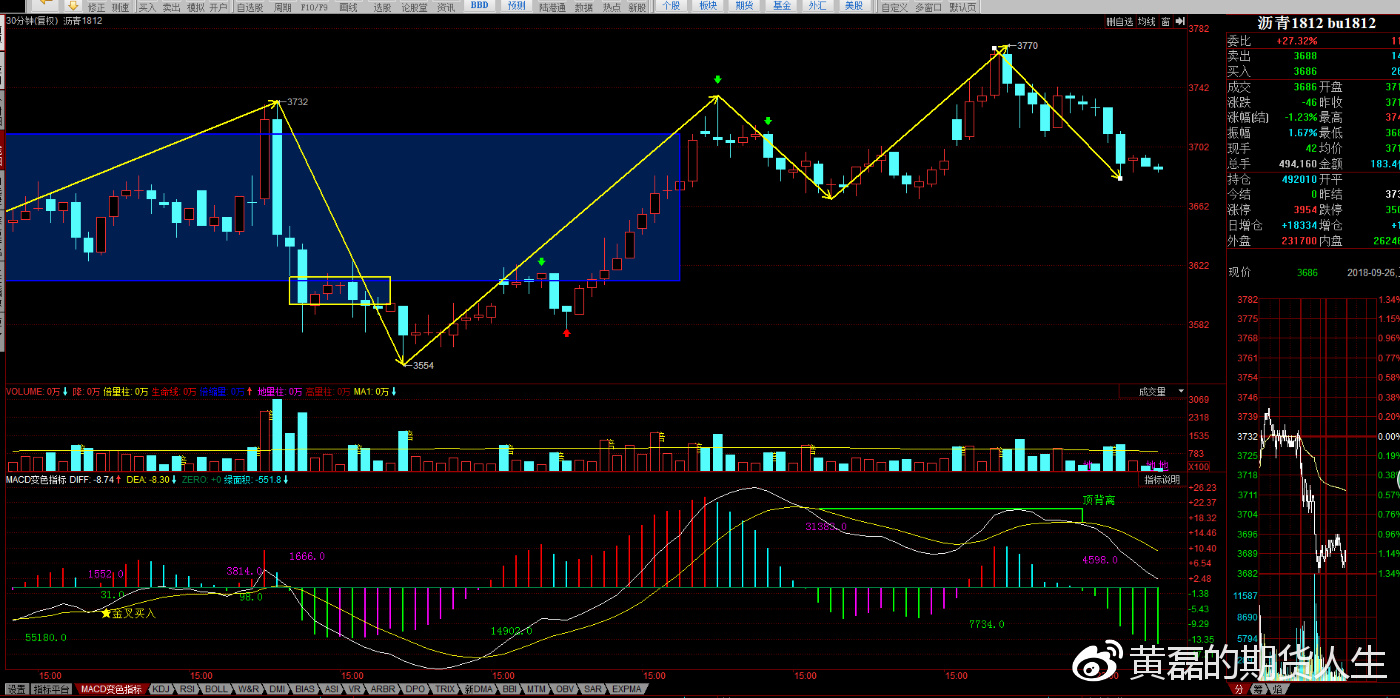Open the F10/F9 info tool

[315, 6]
